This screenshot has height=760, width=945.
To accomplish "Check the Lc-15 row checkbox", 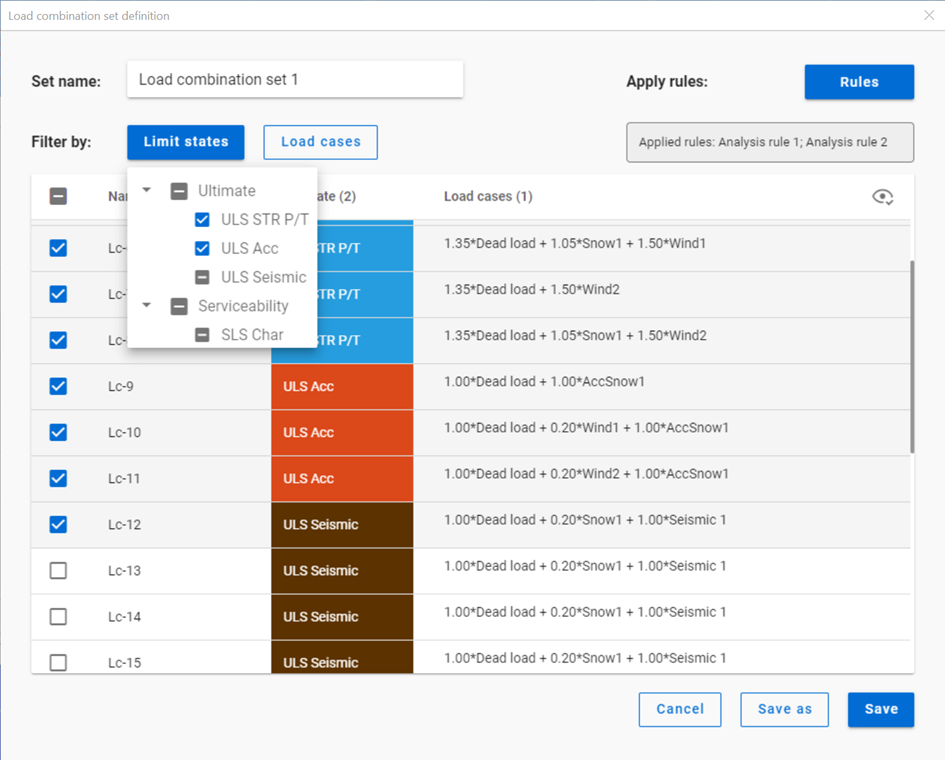I will tap(58, 662).
